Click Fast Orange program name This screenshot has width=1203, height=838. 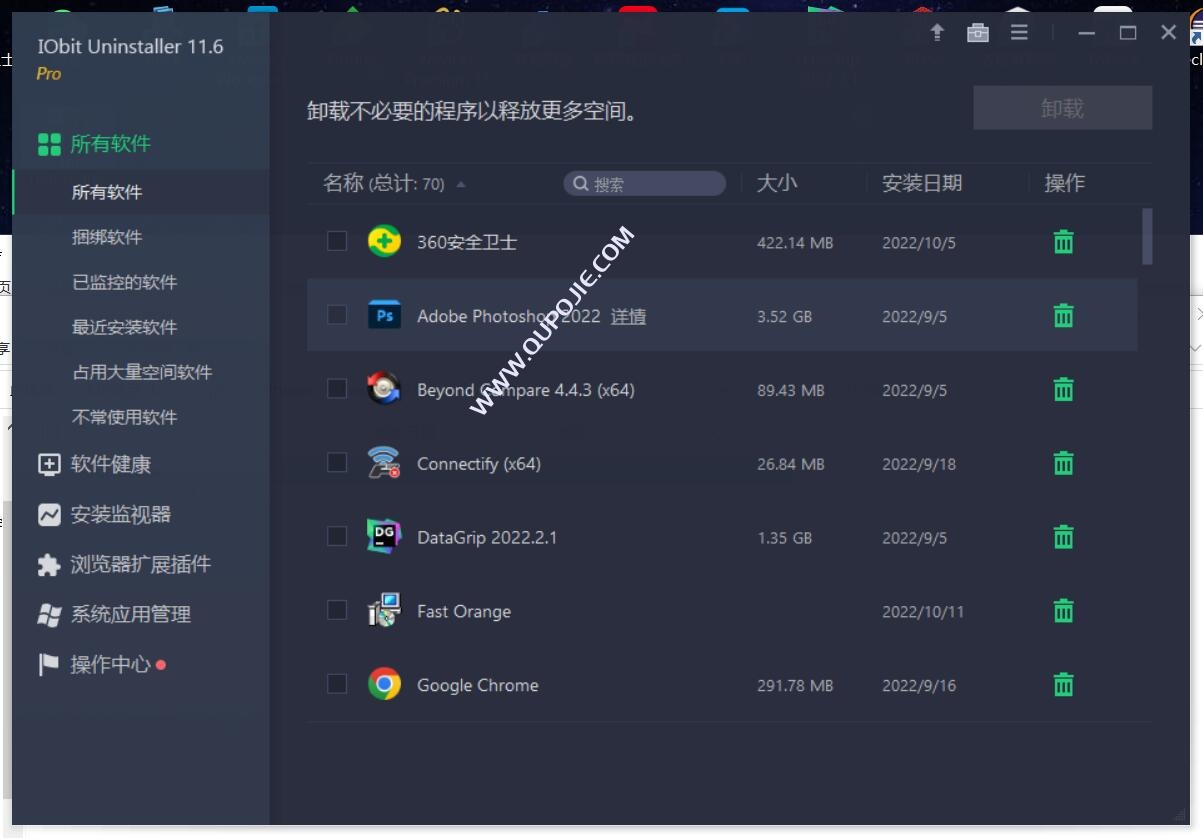coord(464,611)
